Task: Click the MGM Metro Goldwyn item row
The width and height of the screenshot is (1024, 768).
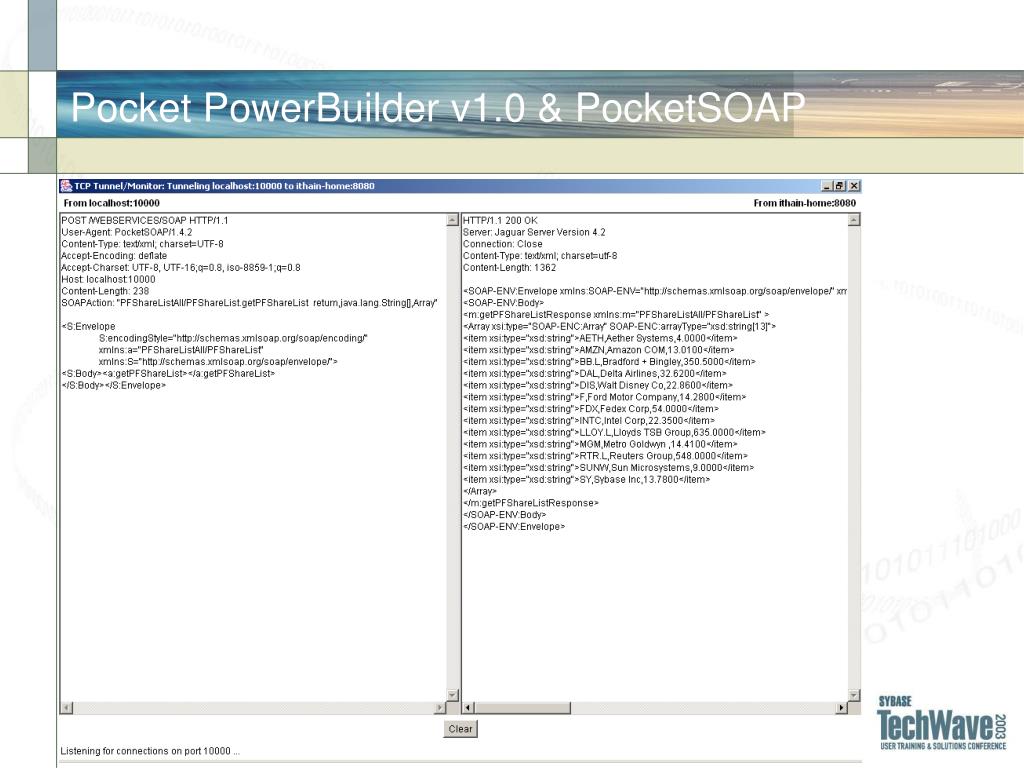Action: tap(600, 444)
